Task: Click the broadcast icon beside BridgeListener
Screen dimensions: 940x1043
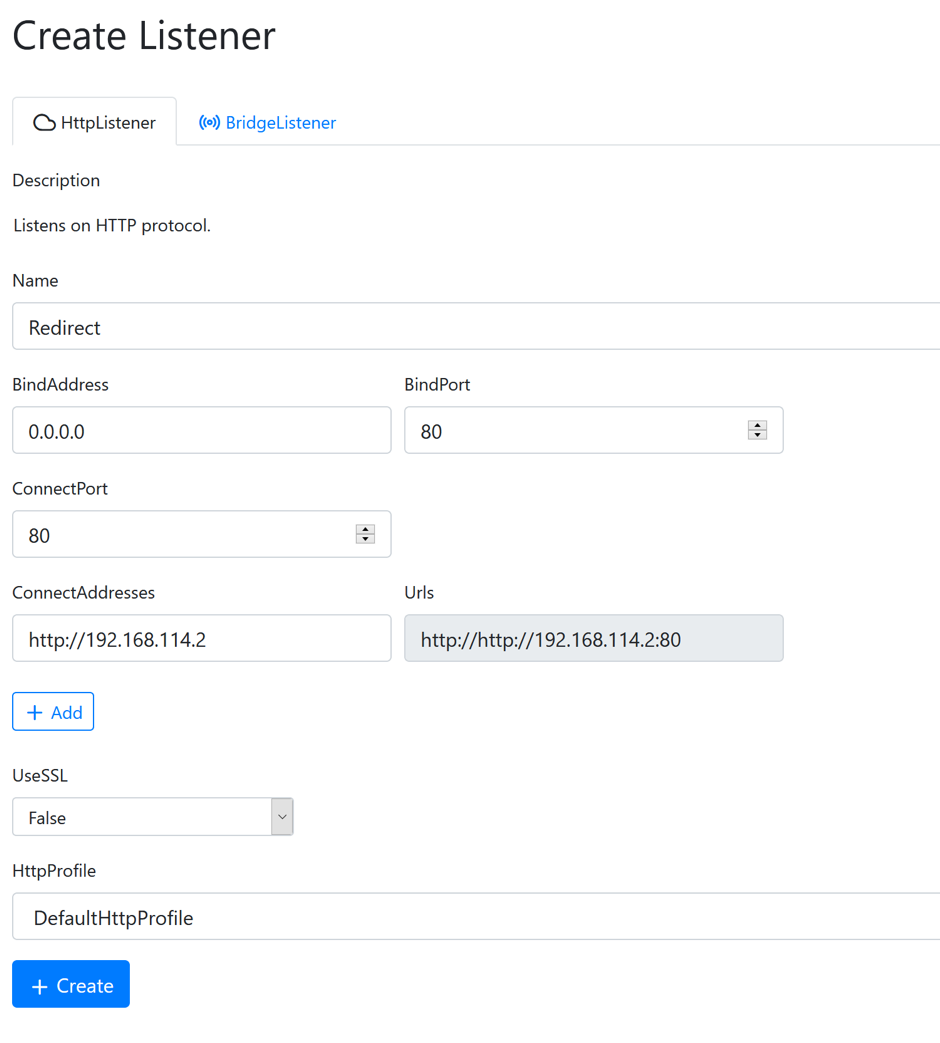Action: [x=209, y=123]
